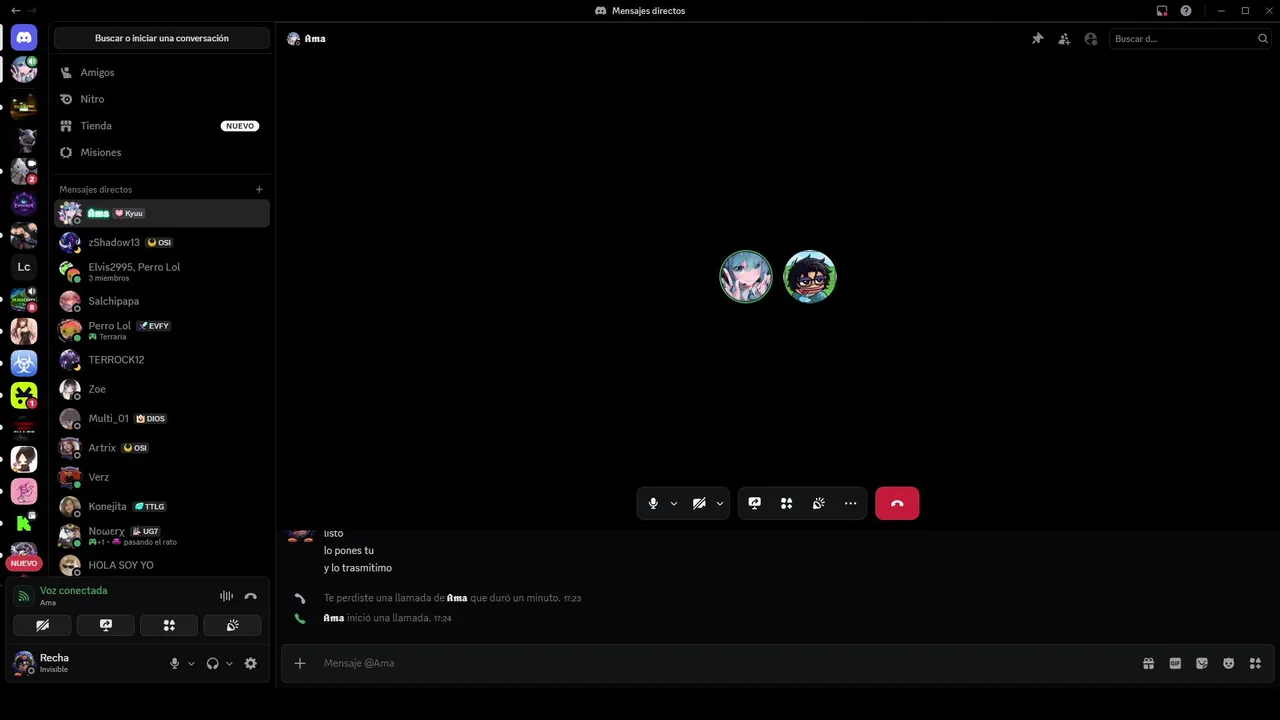
Task: Go back with title bar arrow
Action: tap(15, 11)
